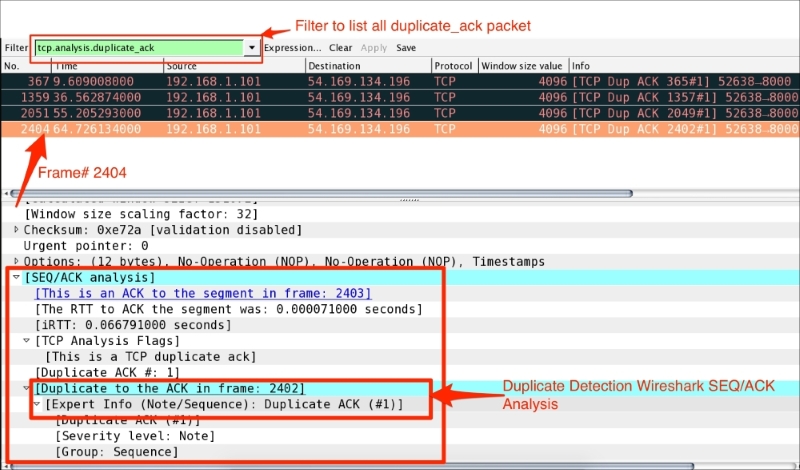The image size is (800, 470).
Task: Click the tcp.analysis.duplicate_ack filter field
Action: tap(139, 48)
